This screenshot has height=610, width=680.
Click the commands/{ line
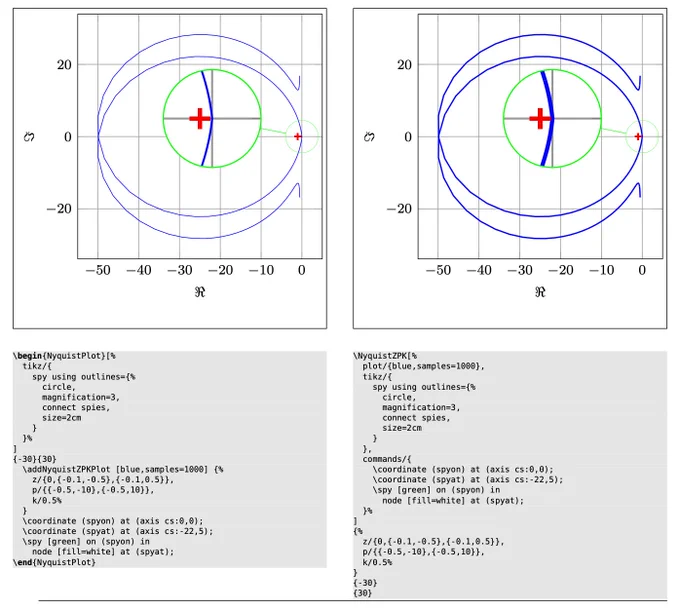click(387, 459)
